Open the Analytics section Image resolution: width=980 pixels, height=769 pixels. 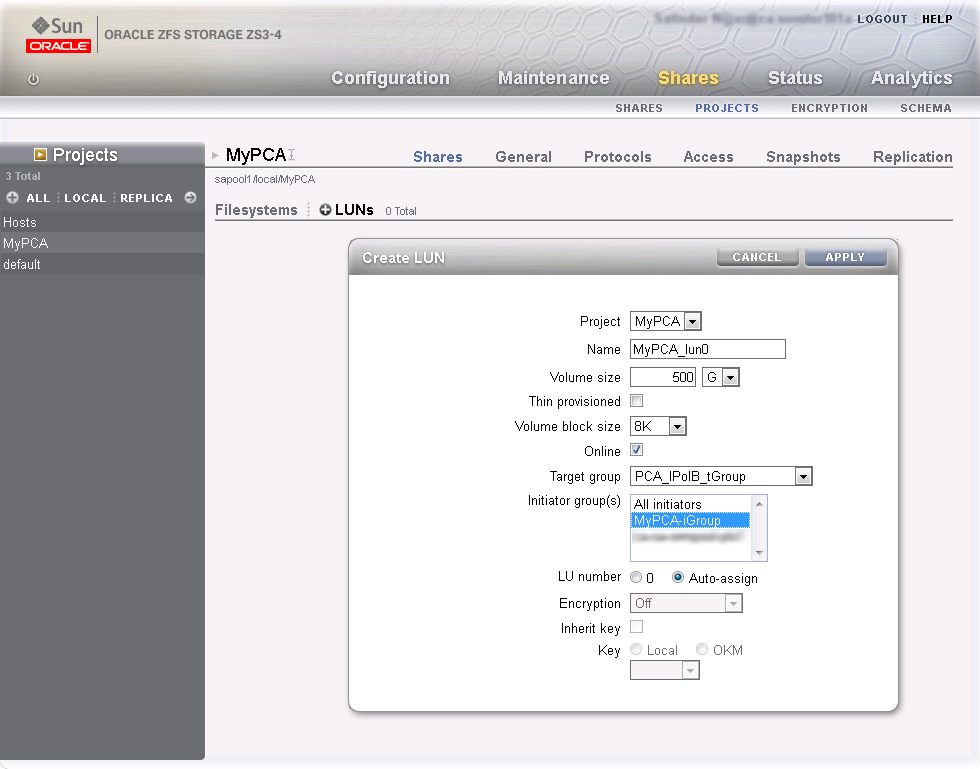(x=911, y=78)
